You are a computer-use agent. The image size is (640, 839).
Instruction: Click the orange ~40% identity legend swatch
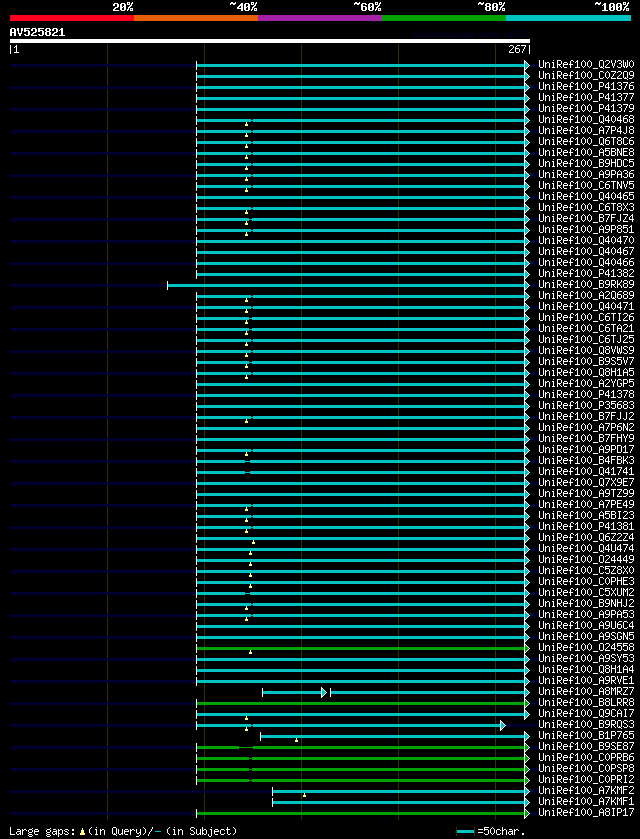pyautogui.click(x=196, y=18)
